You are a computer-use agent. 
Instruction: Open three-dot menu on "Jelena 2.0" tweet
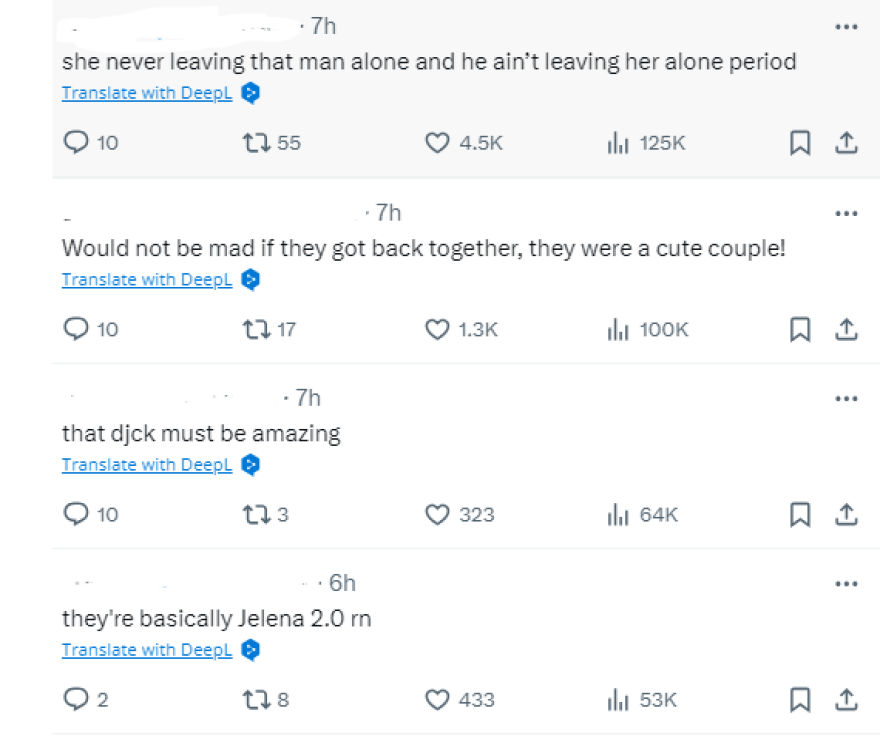click(846, 583)
